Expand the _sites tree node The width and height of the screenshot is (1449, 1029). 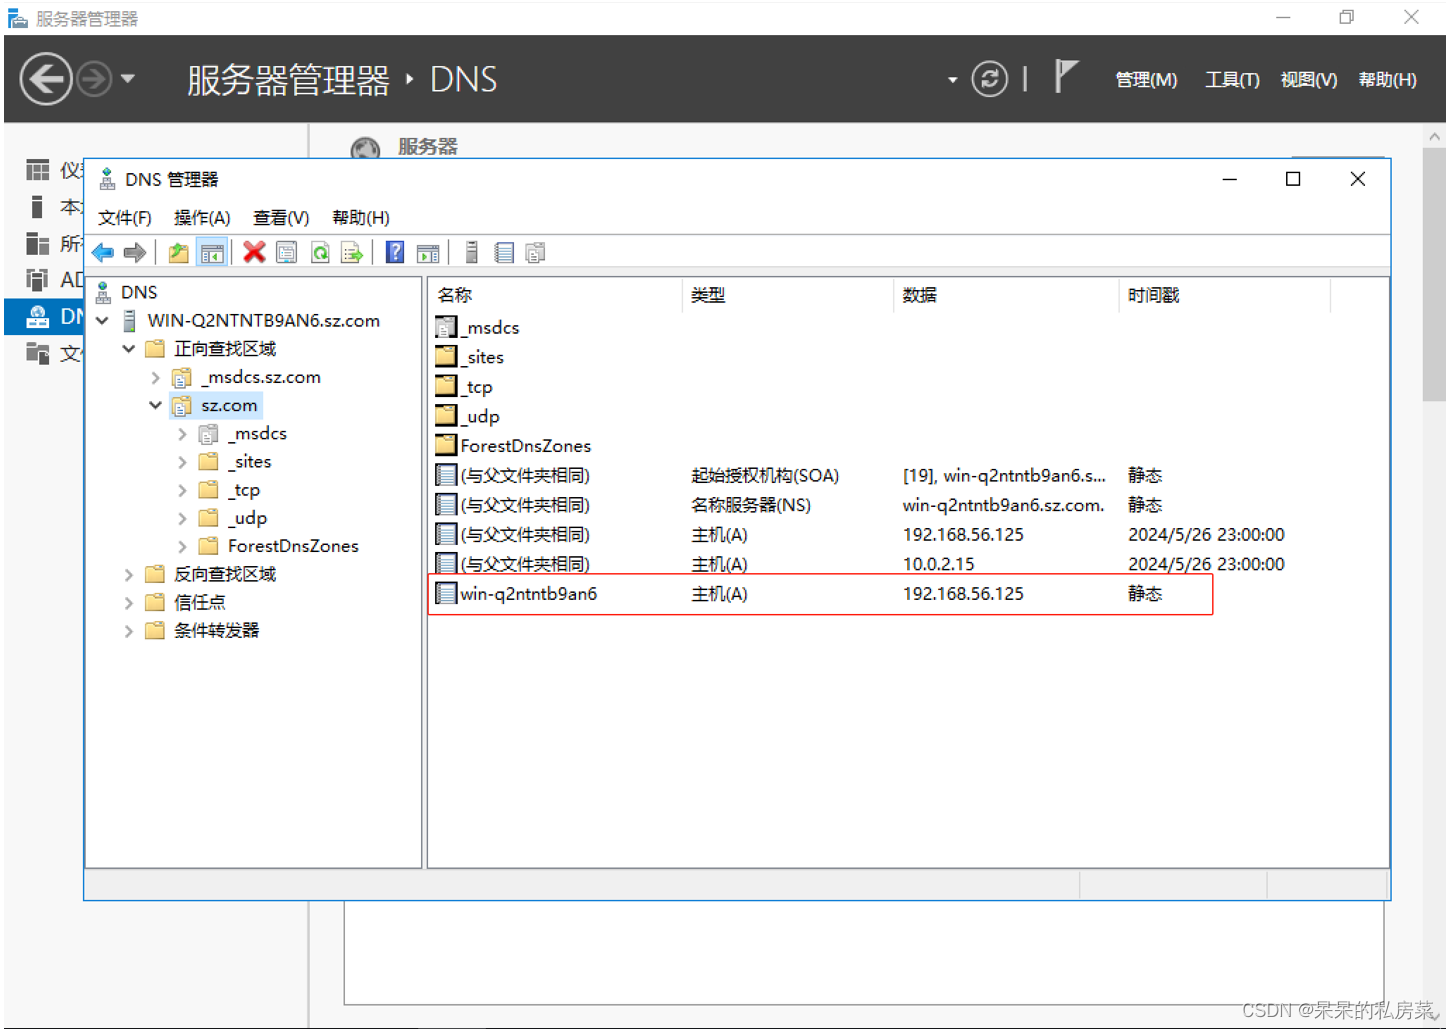click(x=182, y=462)
